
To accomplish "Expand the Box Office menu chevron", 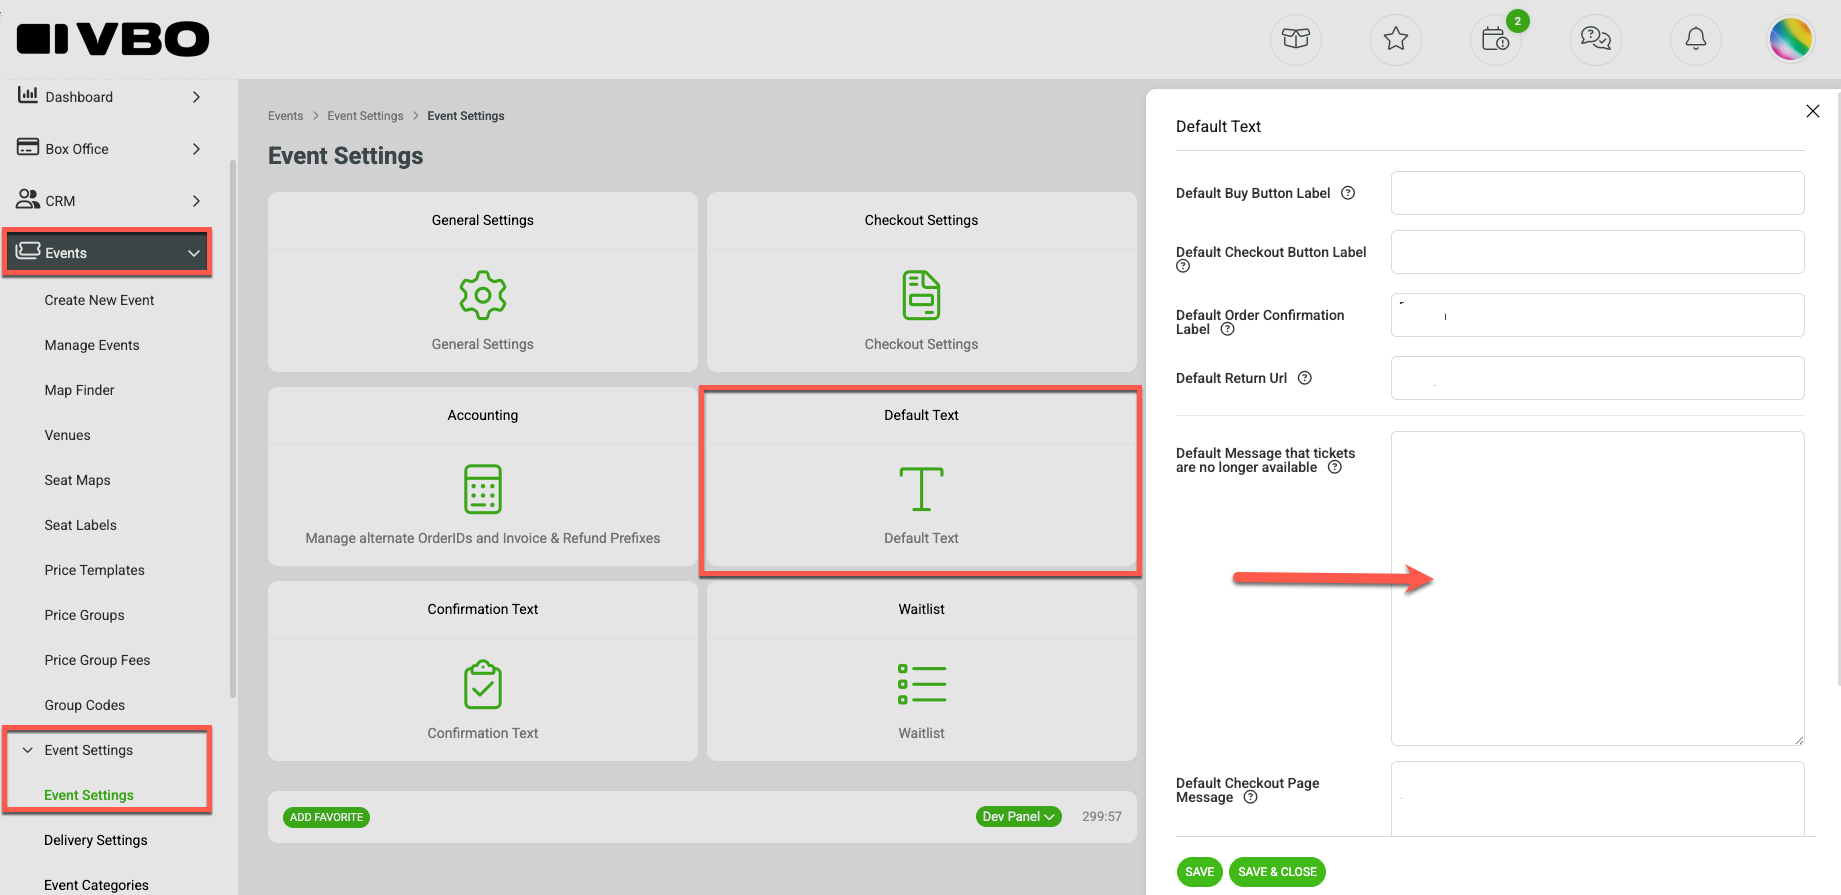I will pos(196,149).
